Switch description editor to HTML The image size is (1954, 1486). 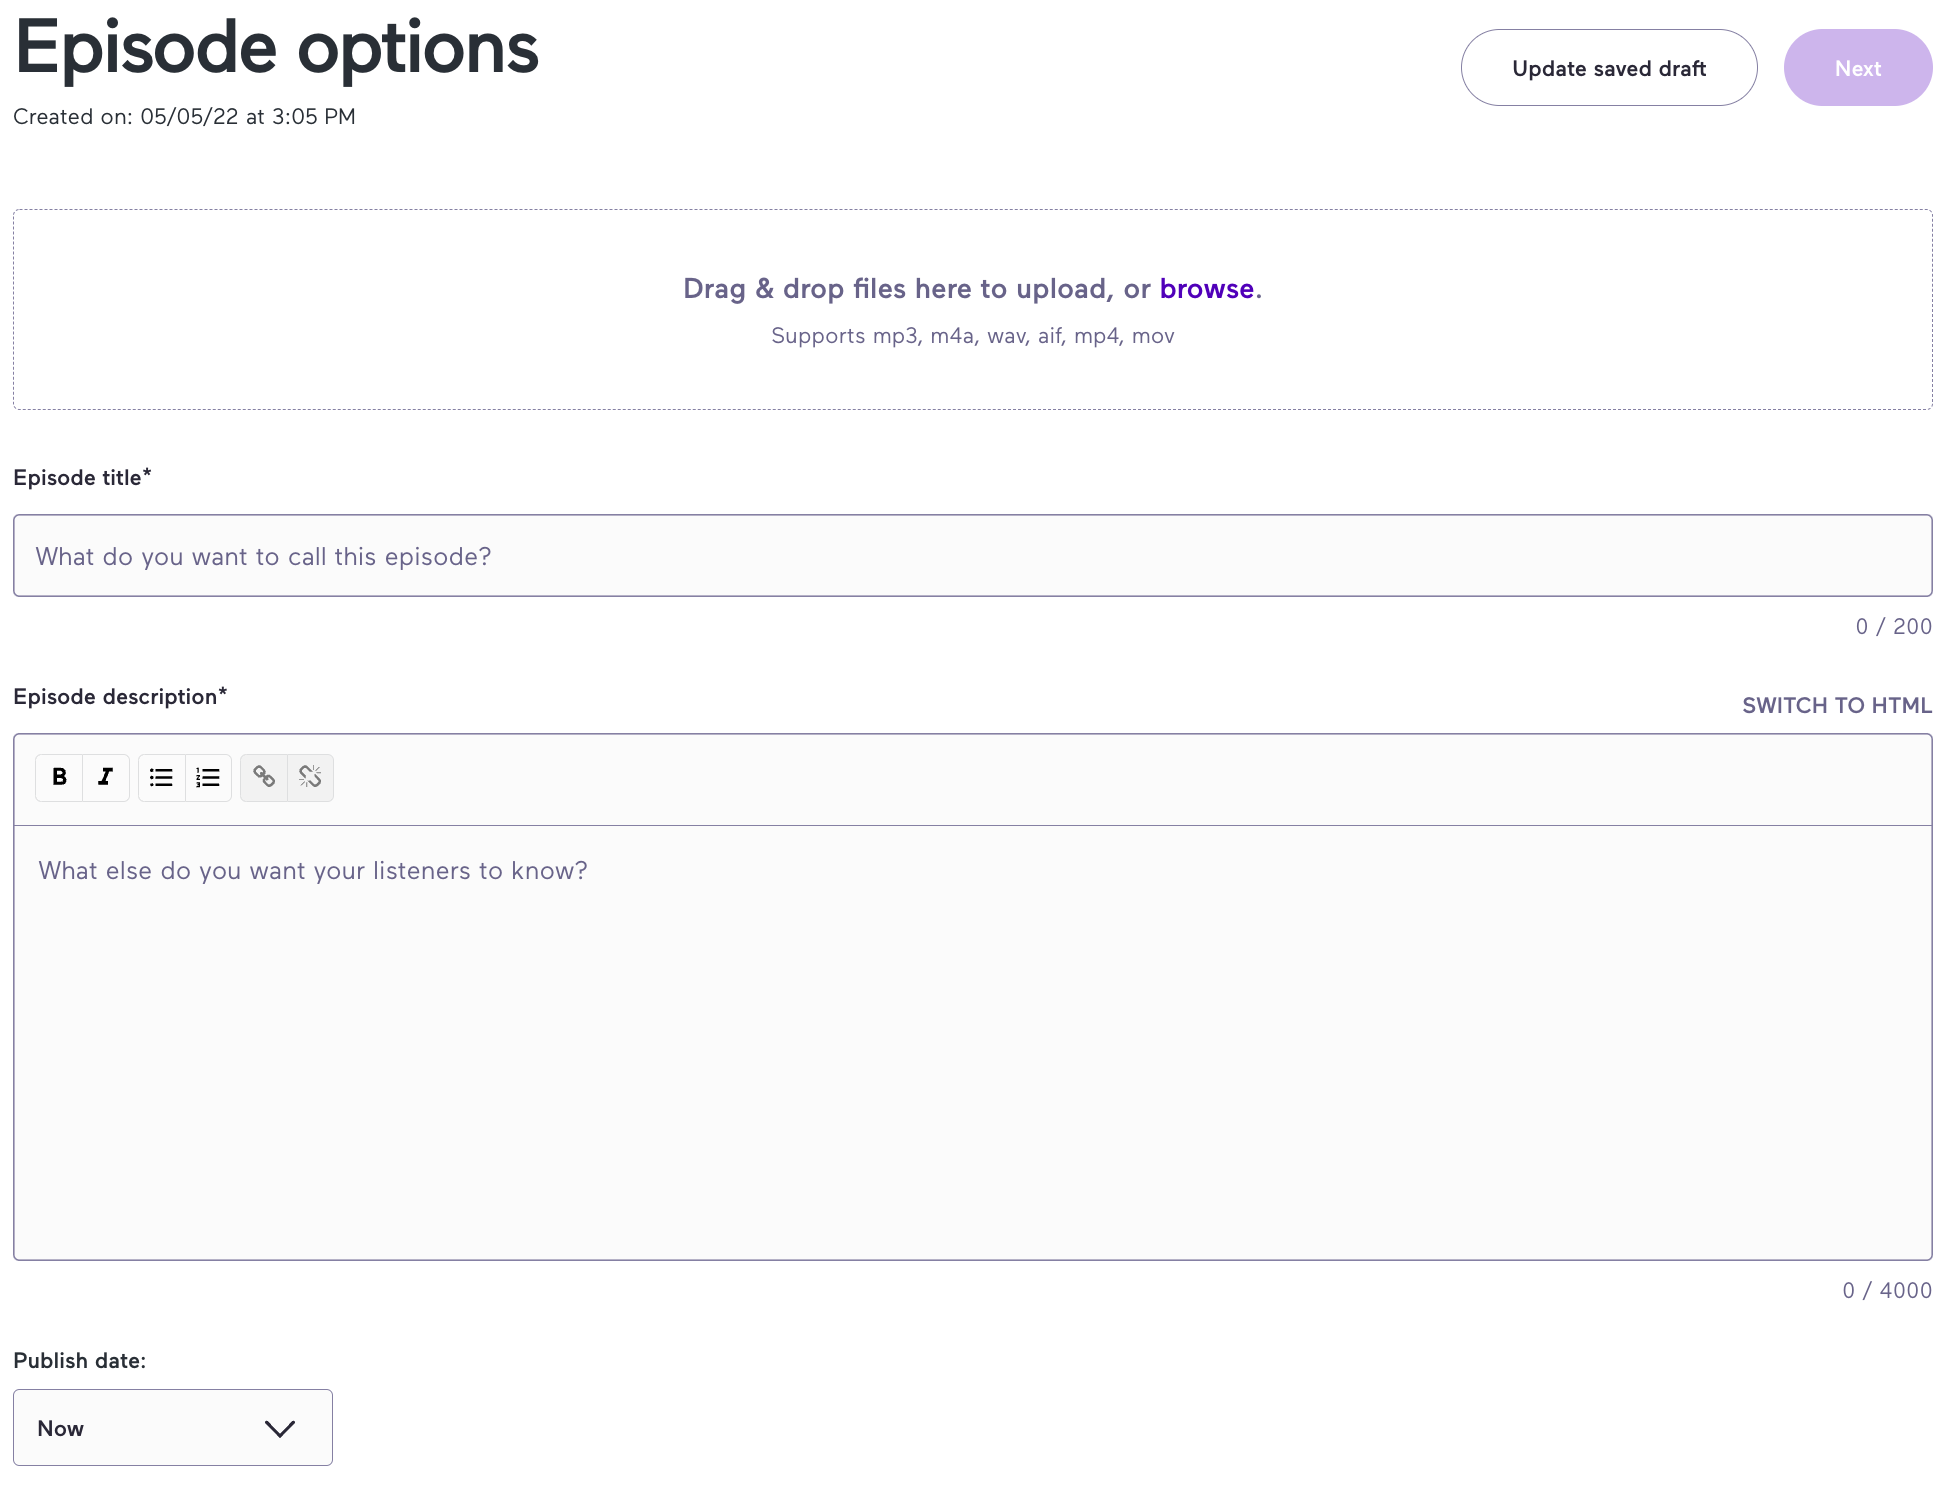[x=1836, y=705]
